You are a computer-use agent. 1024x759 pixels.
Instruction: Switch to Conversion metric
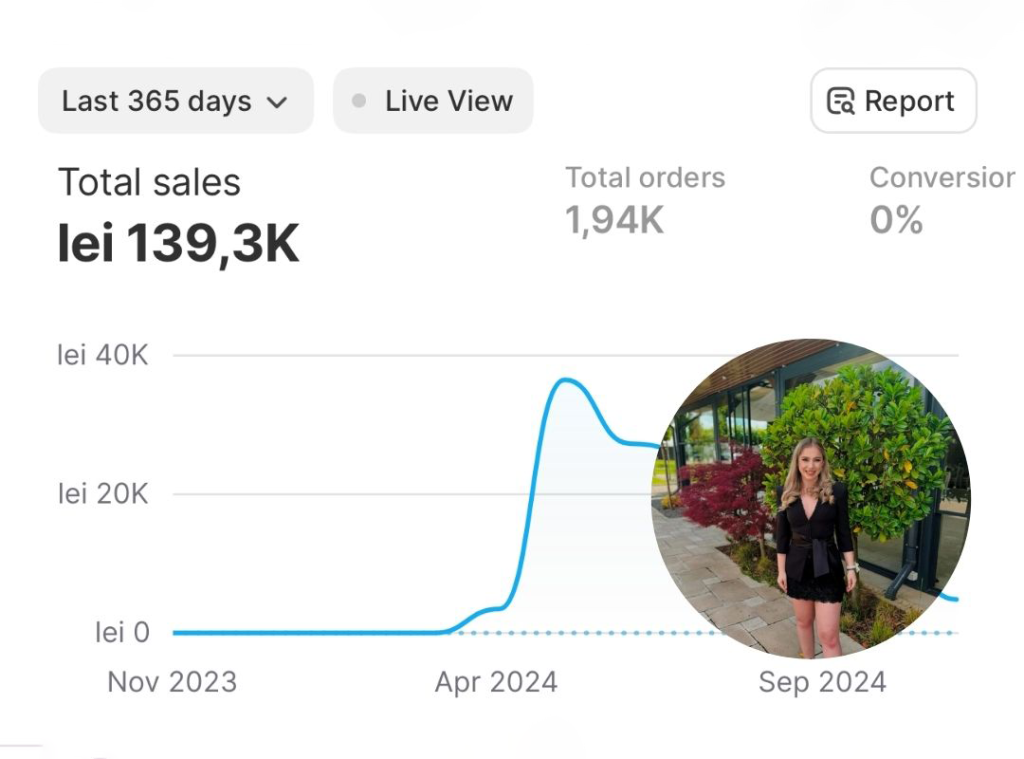(941, 178)
